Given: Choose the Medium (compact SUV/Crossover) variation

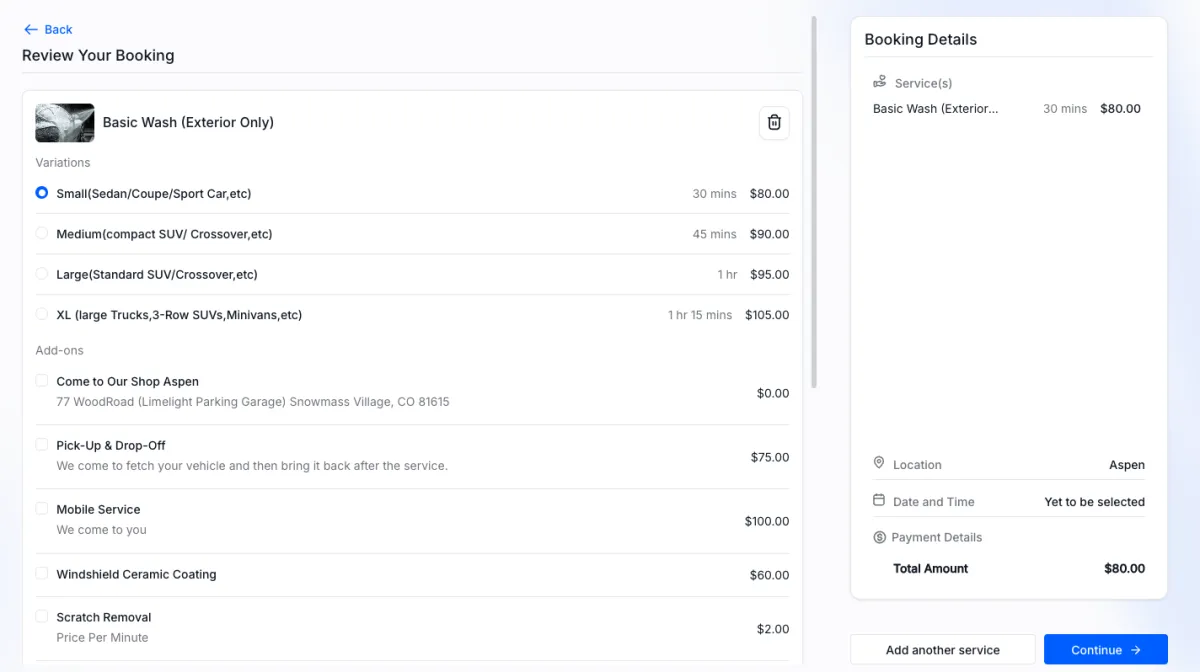Looking at the screenshot, I should pos(42,233).
